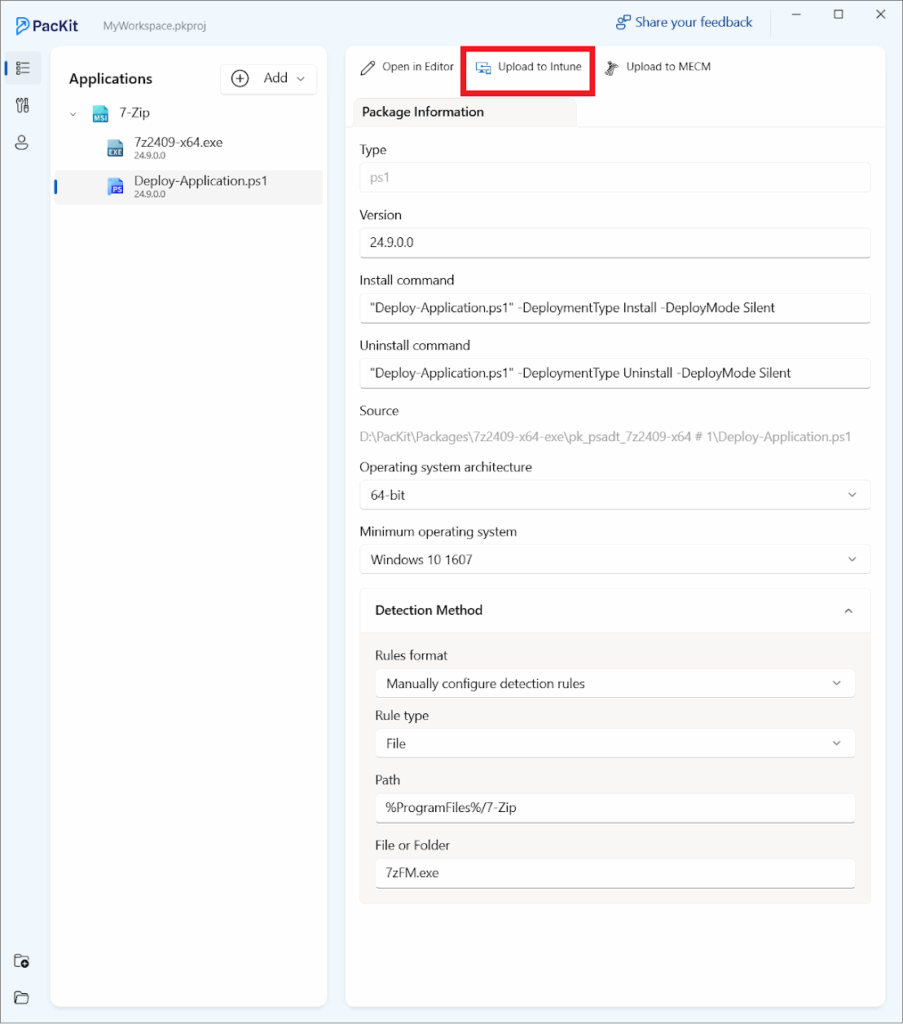This screenshot has width=903, height=1024.
Task: Open the Add dropdown button
Action: (x=268, y=78)
